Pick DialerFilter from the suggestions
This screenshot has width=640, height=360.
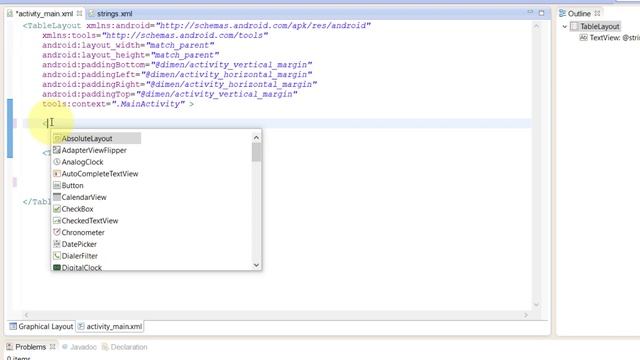(79, 256)
